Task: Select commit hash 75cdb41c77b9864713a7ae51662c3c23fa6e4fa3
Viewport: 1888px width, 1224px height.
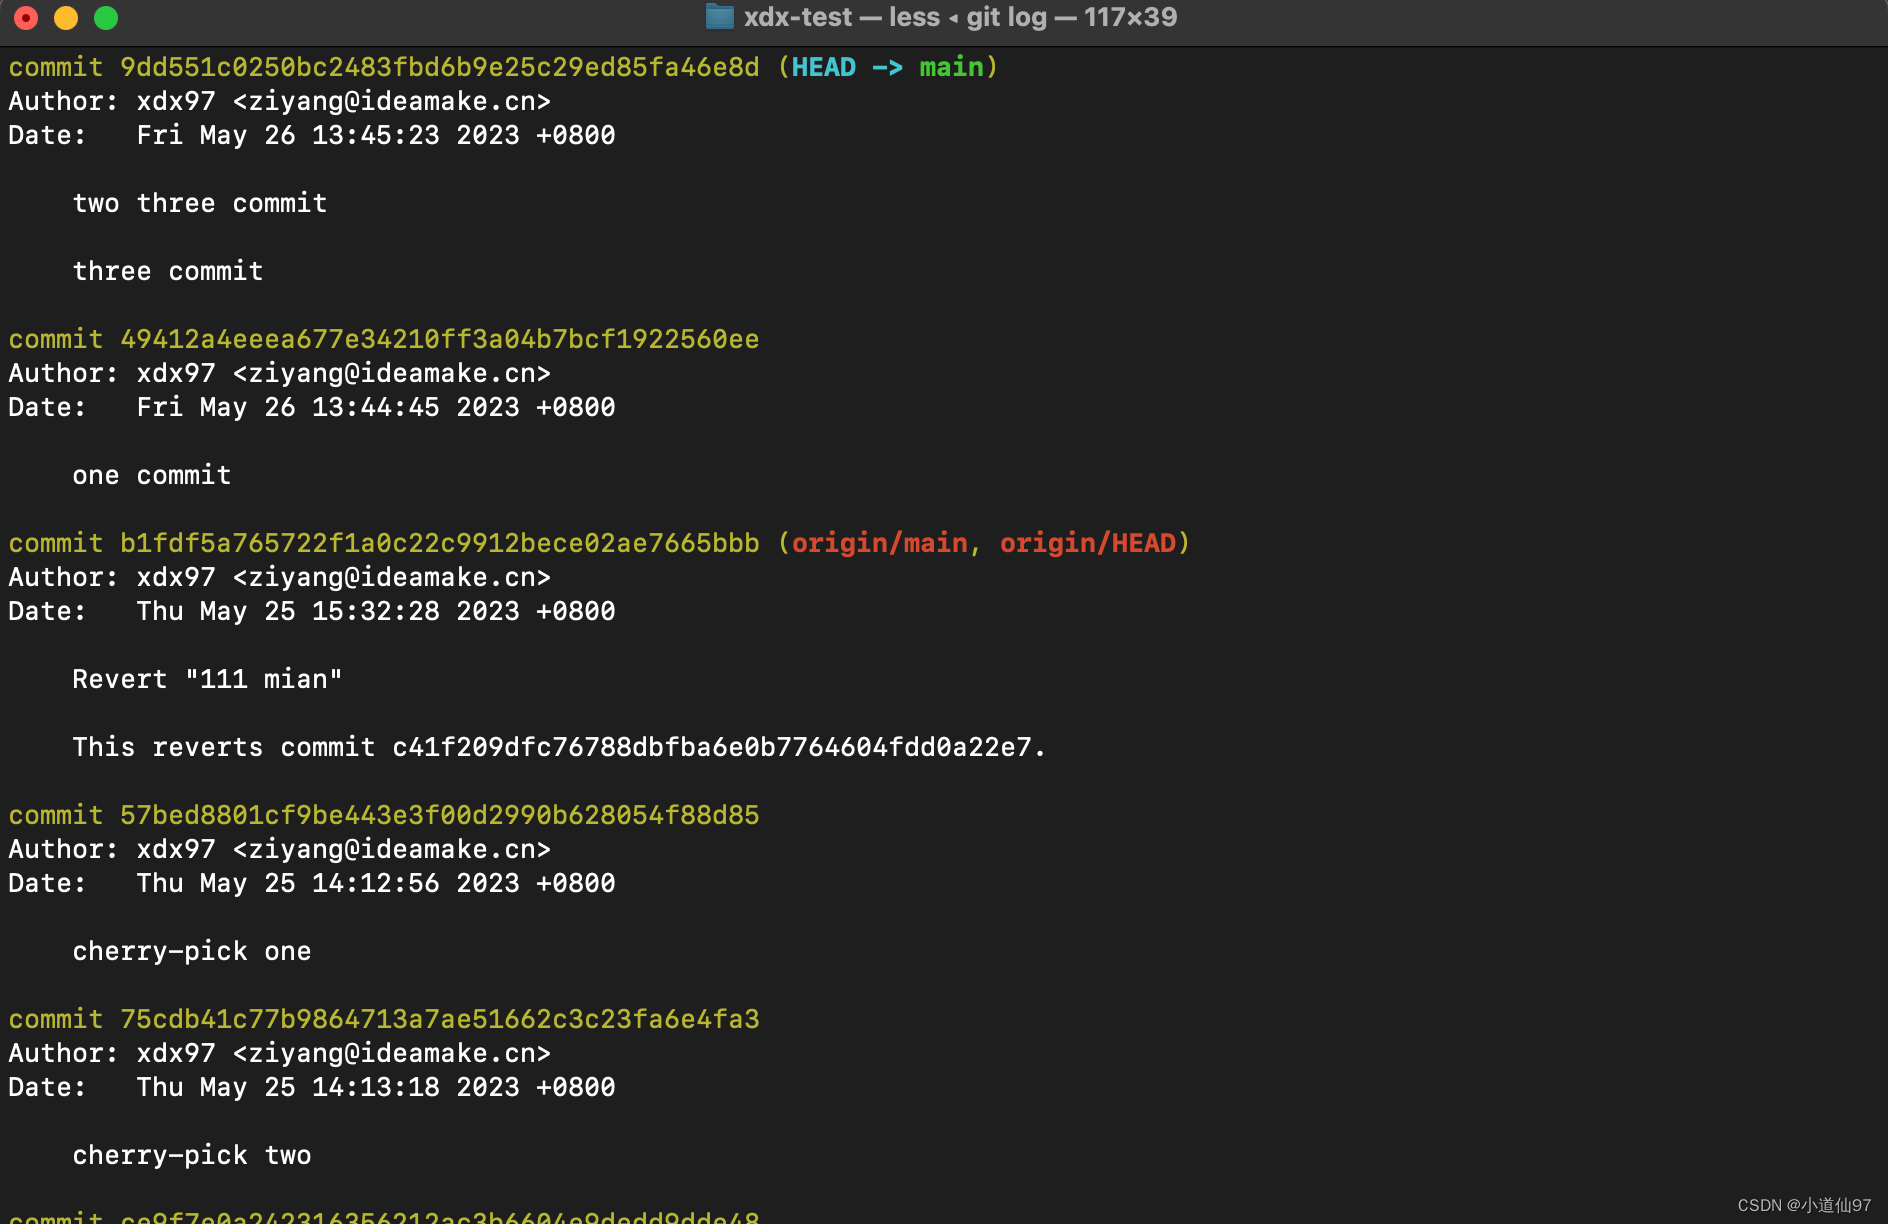Action: pos(440,1019)
